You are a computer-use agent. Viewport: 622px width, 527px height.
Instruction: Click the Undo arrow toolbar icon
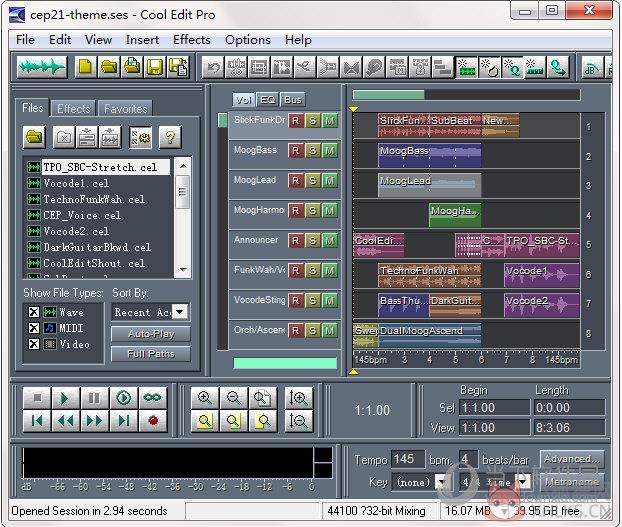click(x=213, y=67)
